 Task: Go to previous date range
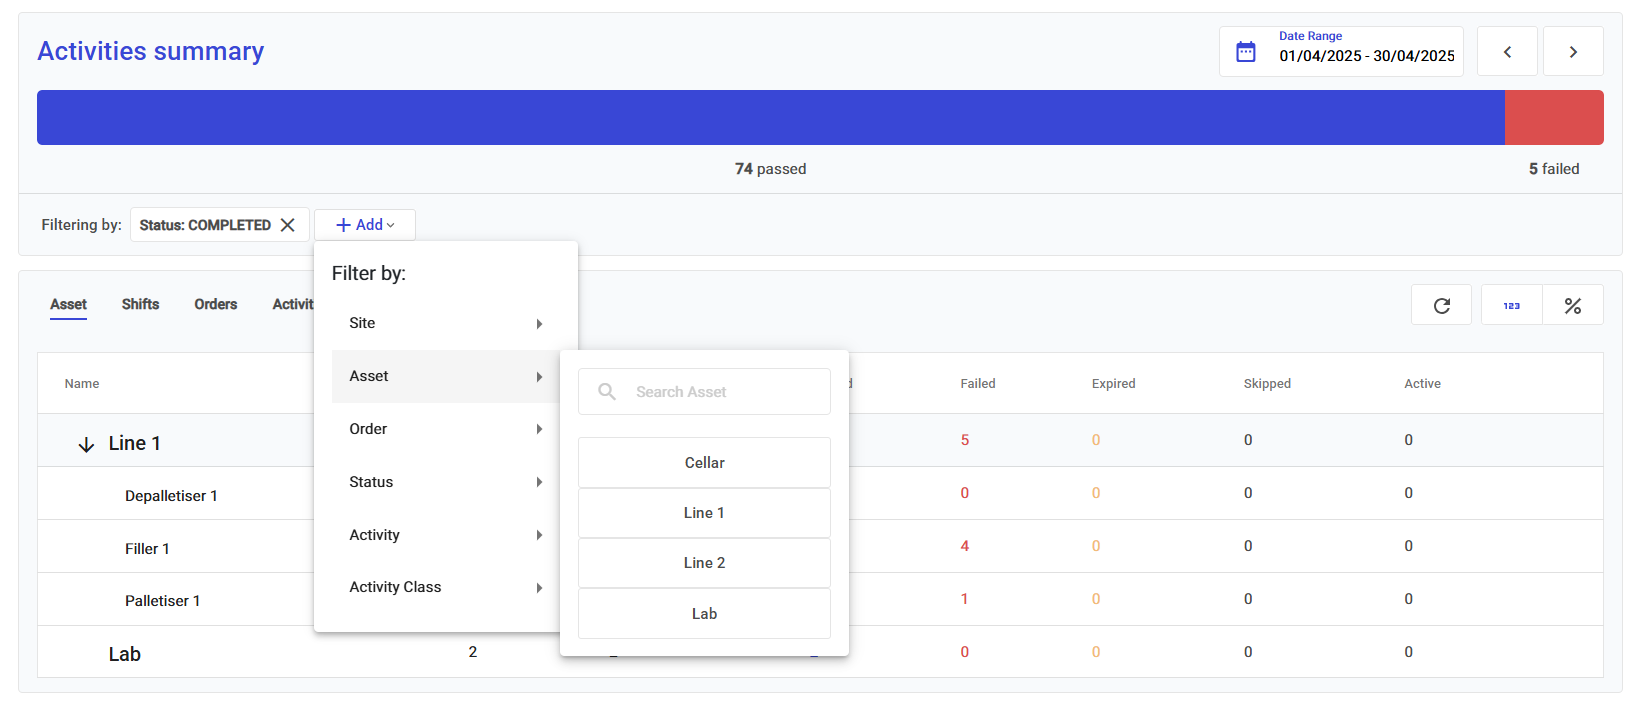tap(1507, 52)
